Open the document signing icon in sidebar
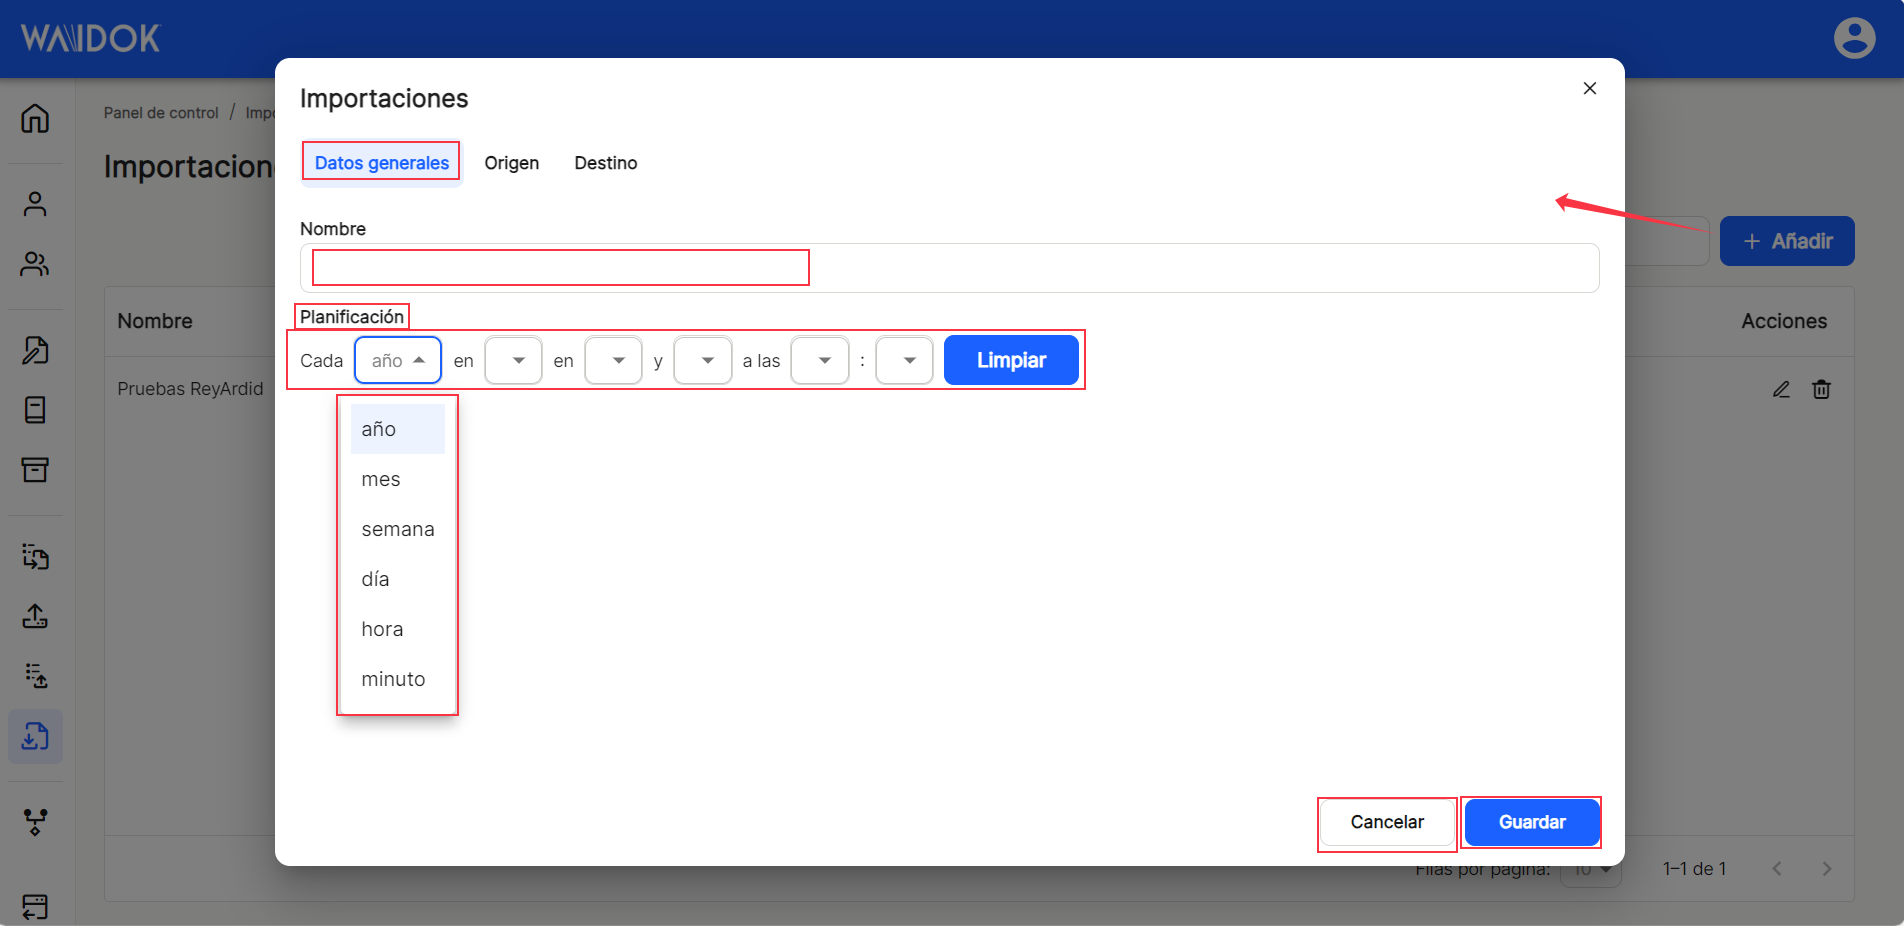 click(x=35, y=350)
